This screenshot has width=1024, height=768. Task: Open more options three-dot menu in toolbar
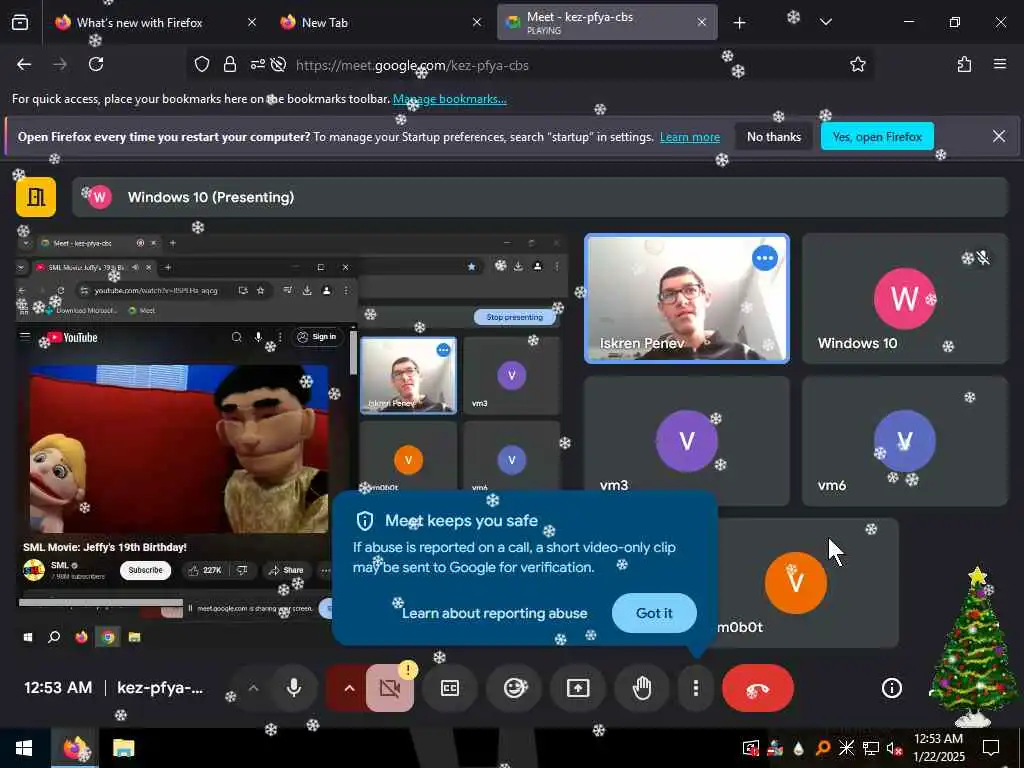click(x=696, y=688)
